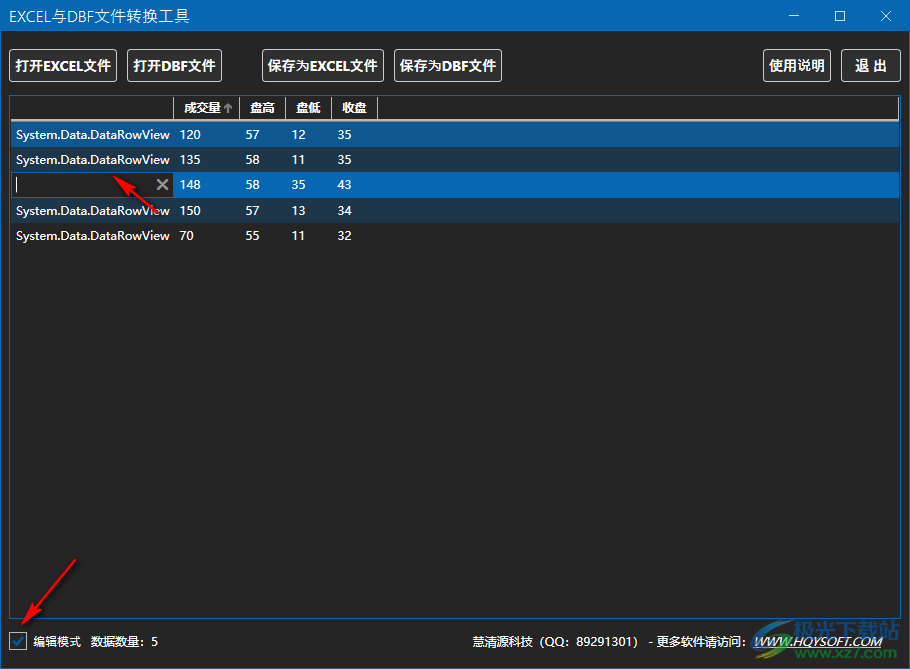The width and height of the screenshot is (910, 669).
Task: Click the 收盘 column header
Action: [354, 108]
